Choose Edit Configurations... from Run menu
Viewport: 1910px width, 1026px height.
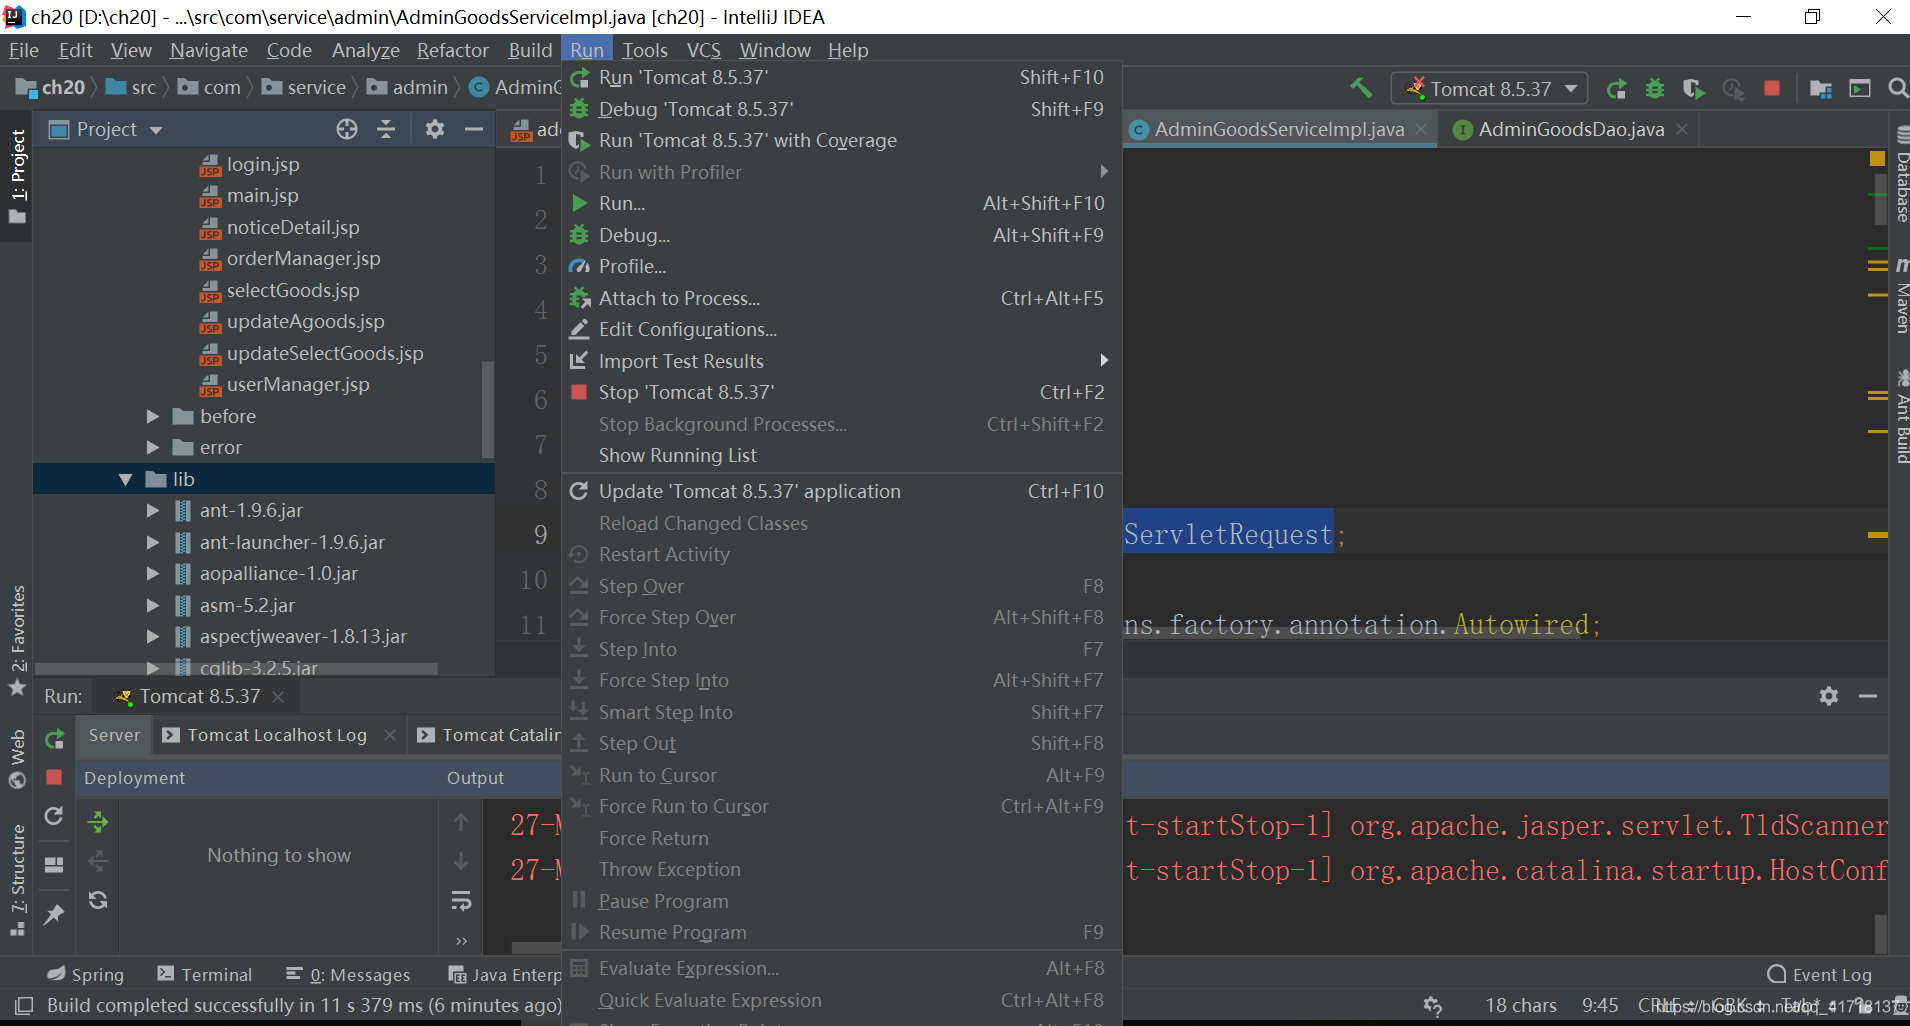(x=841, y=329)
